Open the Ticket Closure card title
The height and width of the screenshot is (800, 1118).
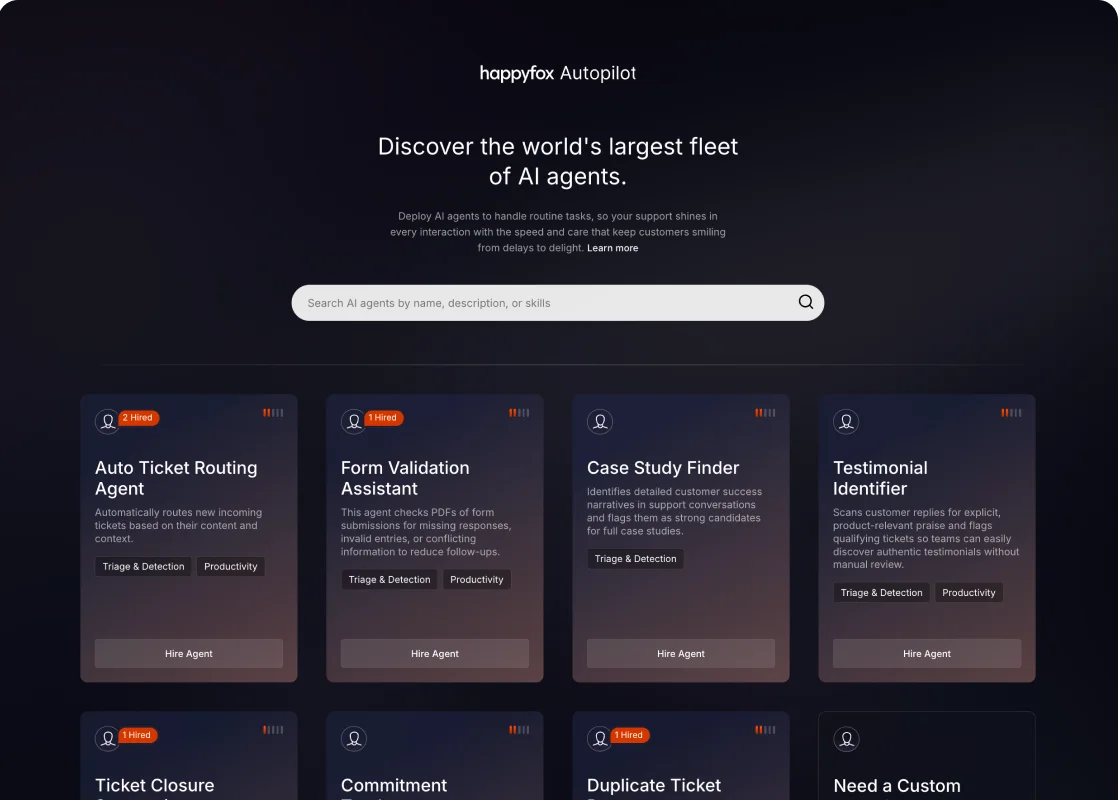pos(155,787)
